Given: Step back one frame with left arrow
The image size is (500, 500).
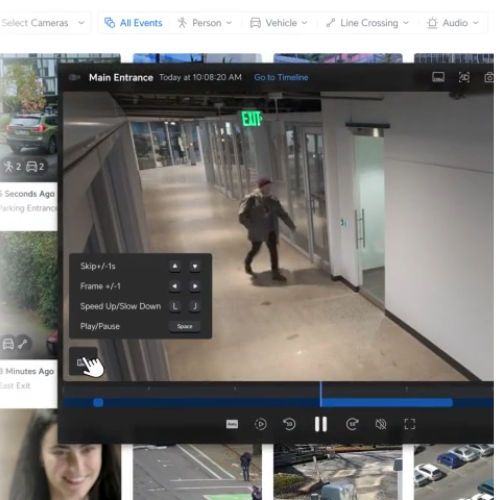Looking at the screenshot, I should (x=175, y=286).
